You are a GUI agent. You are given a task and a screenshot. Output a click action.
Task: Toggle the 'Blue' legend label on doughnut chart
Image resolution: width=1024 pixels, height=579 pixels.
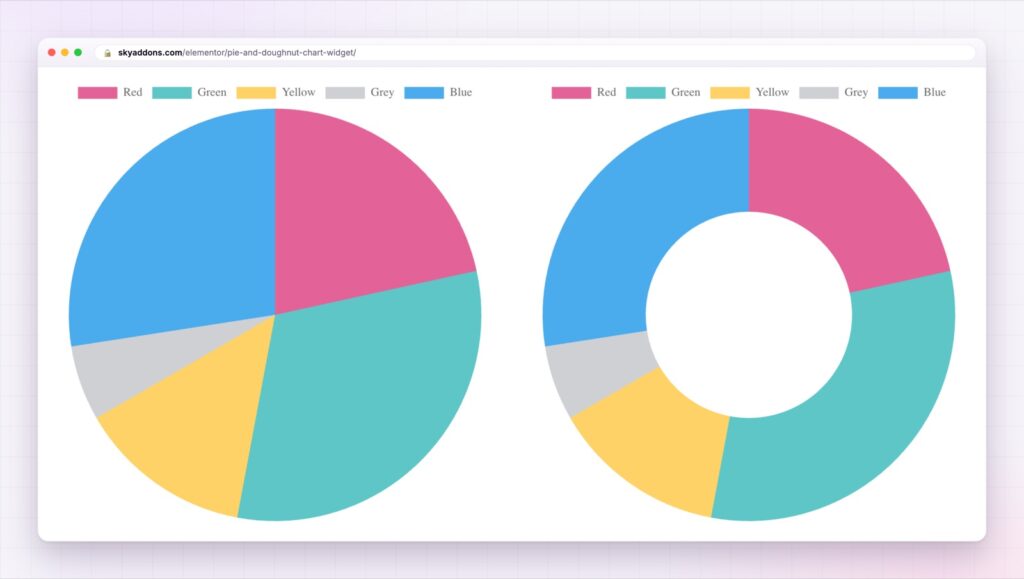click(x=935, y=92)
